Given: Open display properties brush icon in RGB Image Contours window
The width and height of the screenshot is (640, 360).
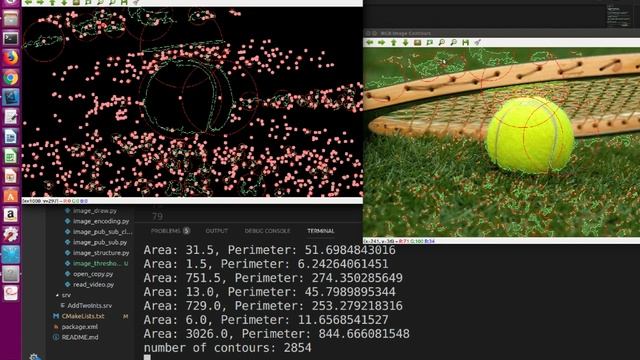Looking at the screenshot, I should pyautogui.click(x=478, y=42).
